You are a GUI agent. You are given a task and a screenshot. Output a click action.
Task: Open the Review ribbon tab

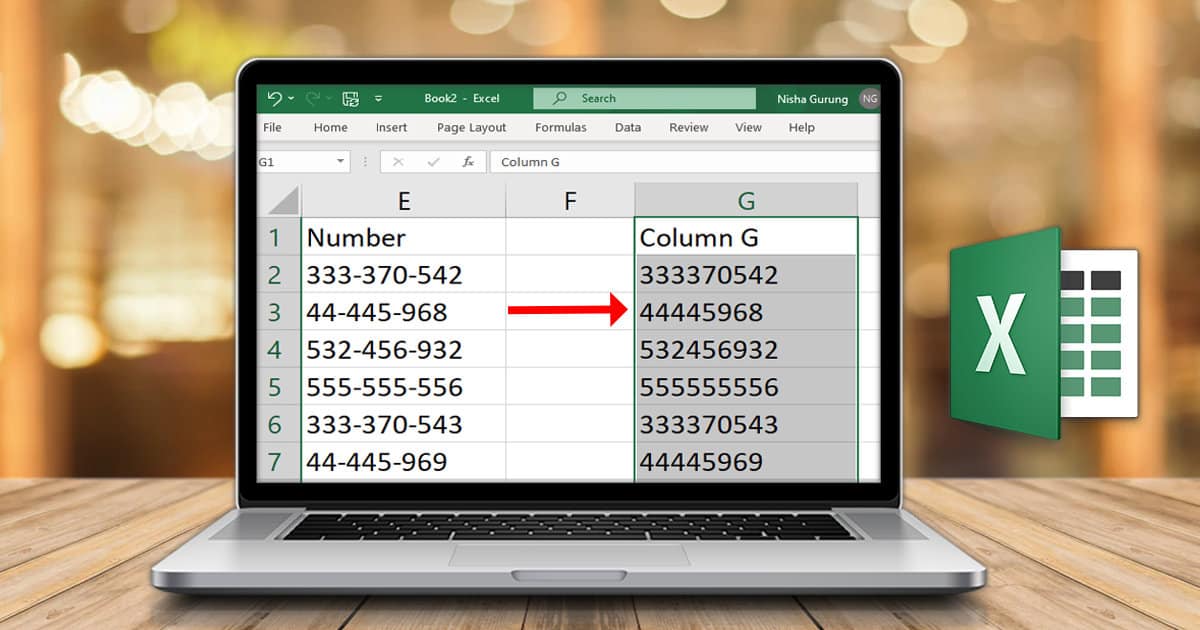689,127
